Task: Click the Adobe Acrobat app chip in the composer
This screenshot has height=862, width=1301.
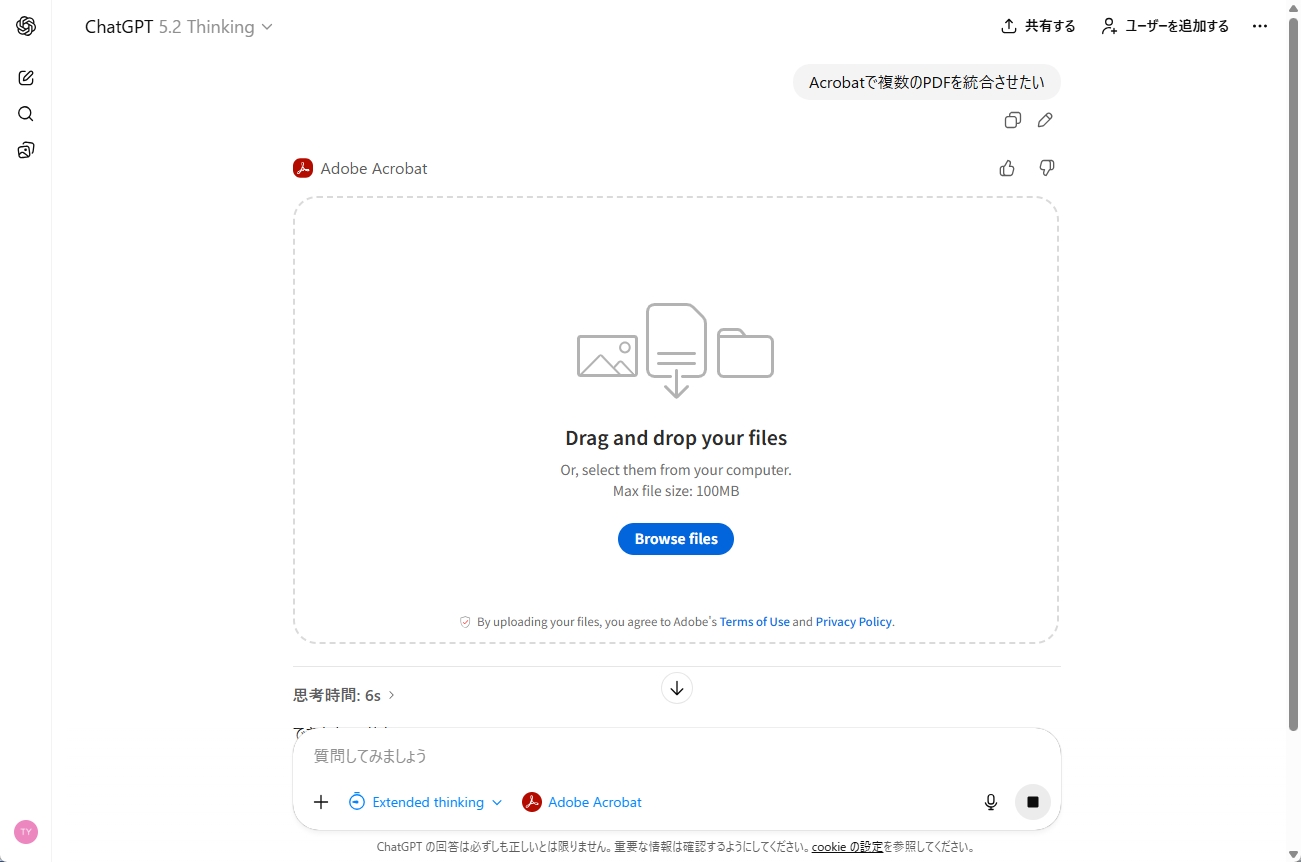Action: pos(582,802)
